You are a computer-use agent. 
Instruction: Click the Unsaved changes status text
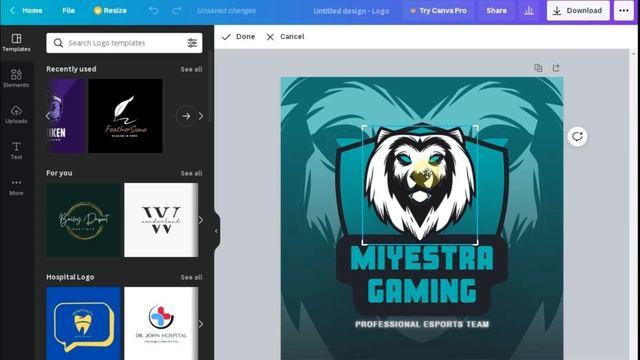227,11
